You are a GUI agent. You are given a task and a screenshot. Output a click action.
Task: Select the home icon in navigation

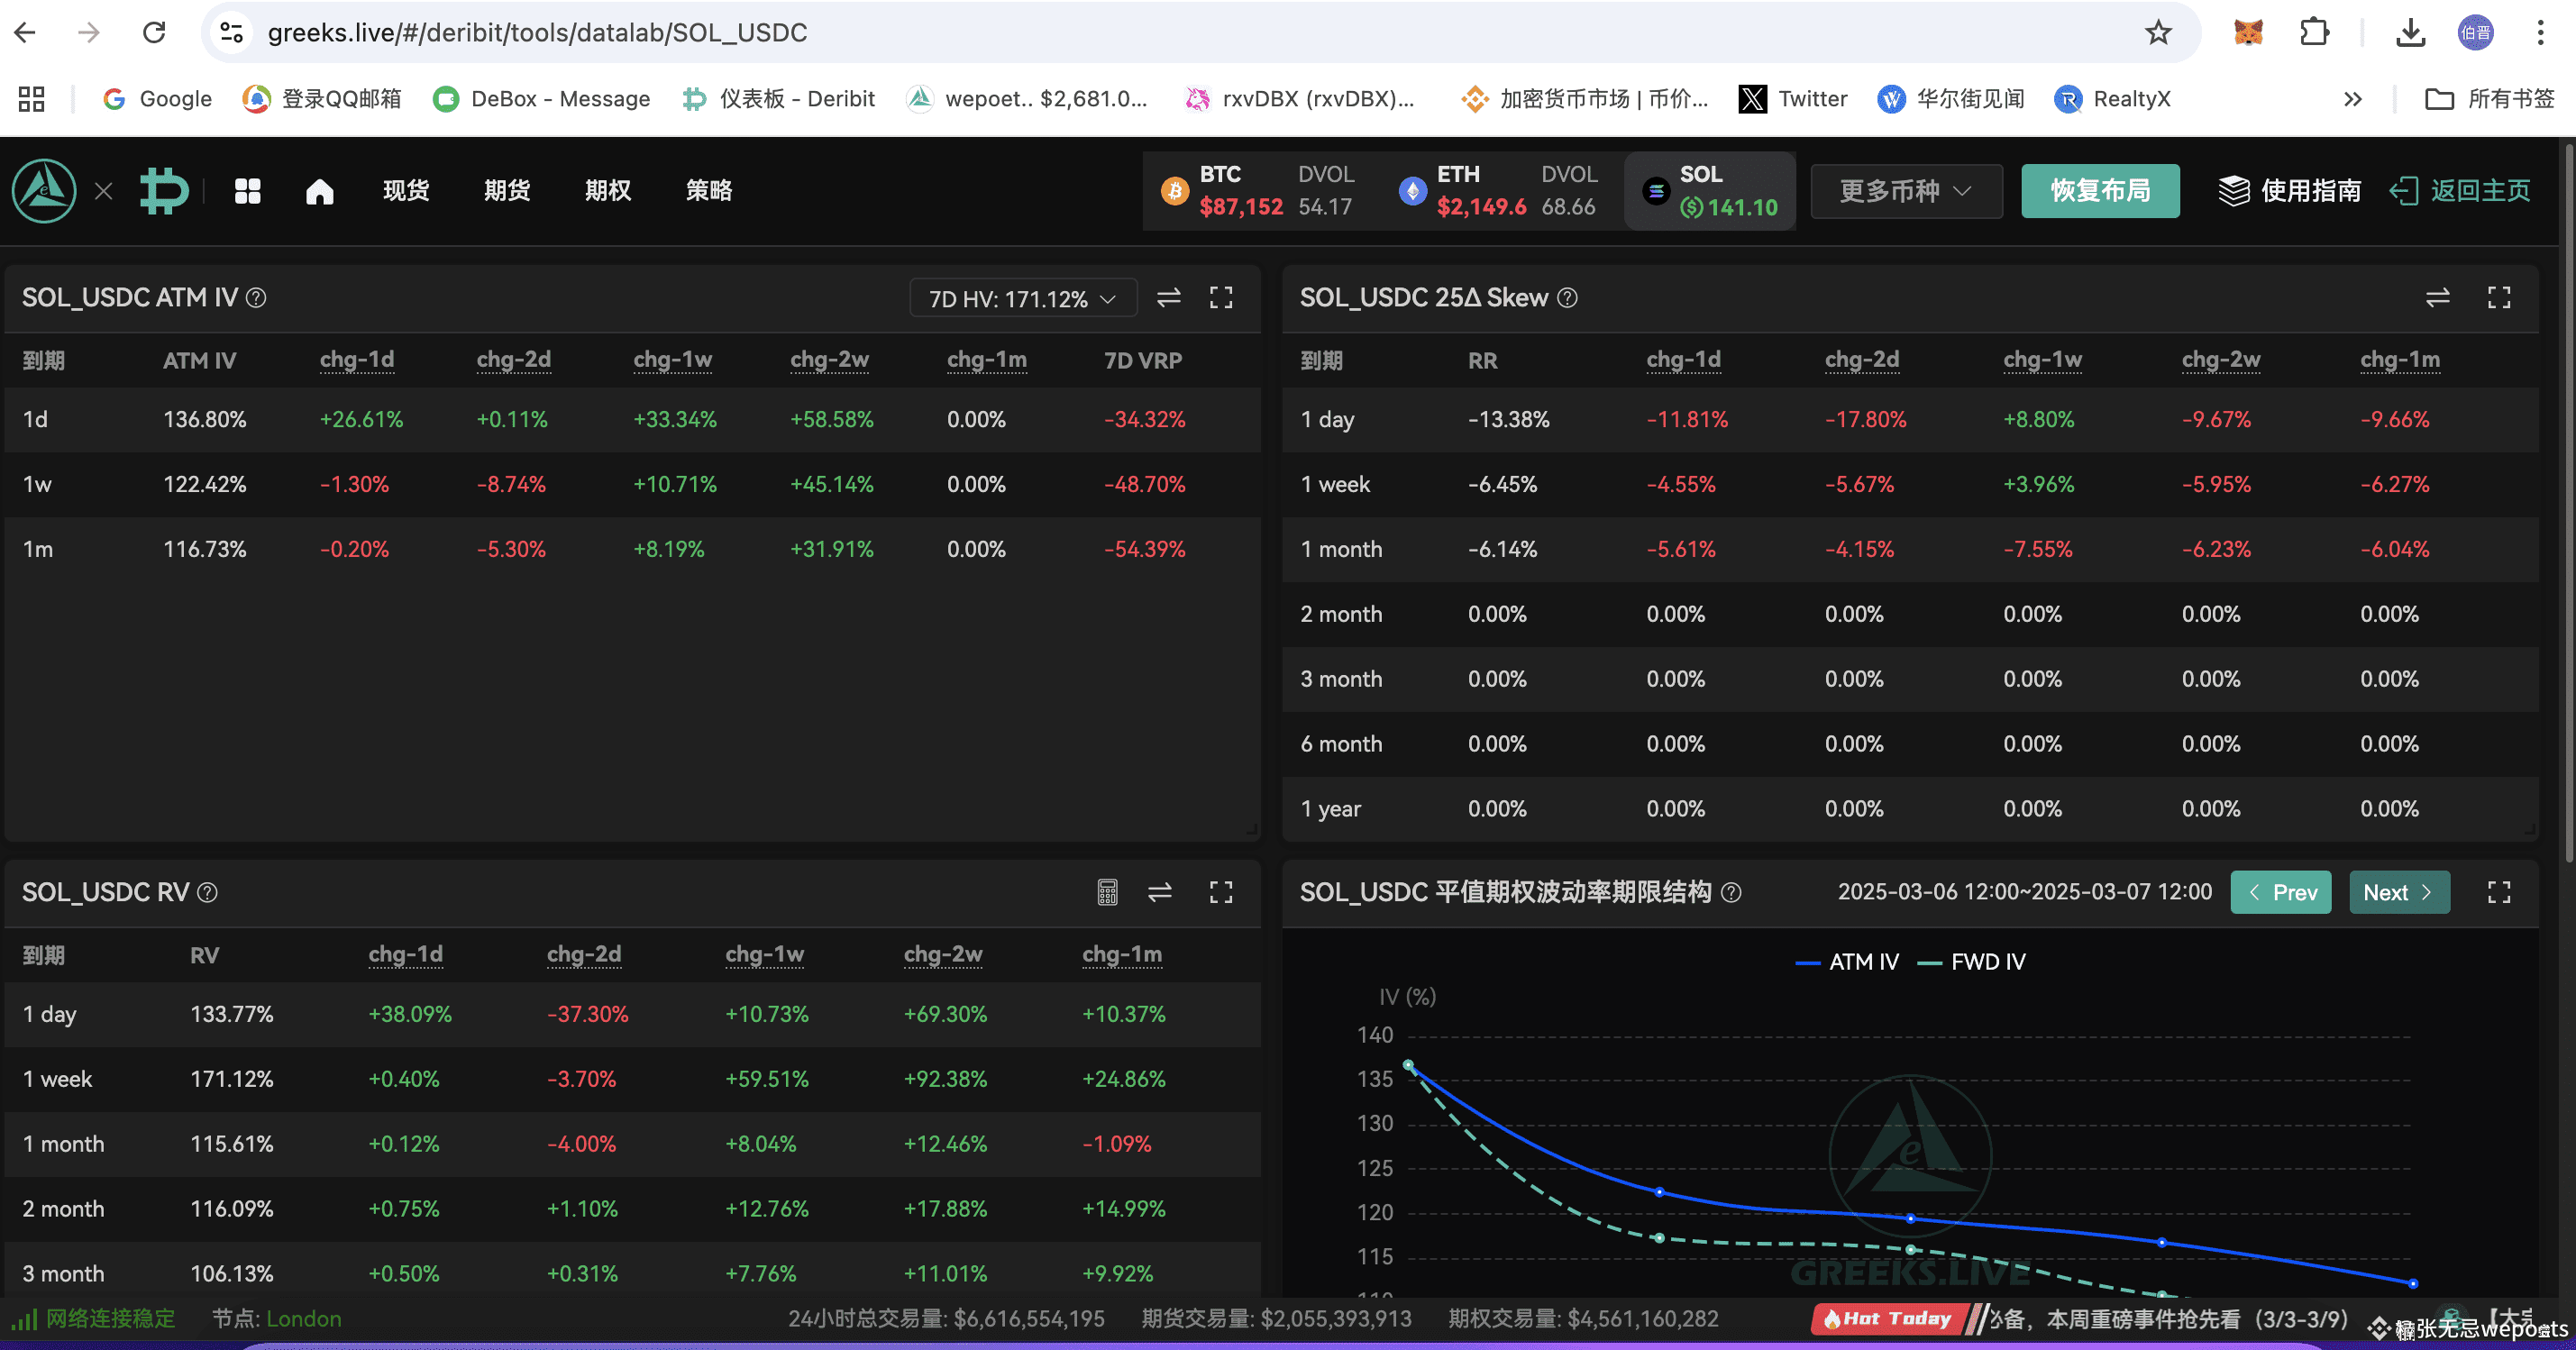coord(319,190)
